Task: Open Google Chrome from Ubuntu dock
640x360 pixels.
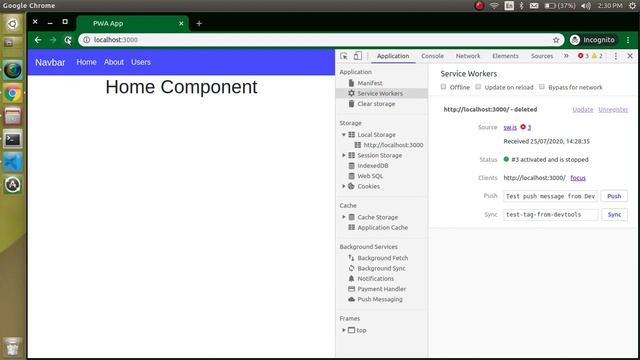Action: click(x=13, y=94)
